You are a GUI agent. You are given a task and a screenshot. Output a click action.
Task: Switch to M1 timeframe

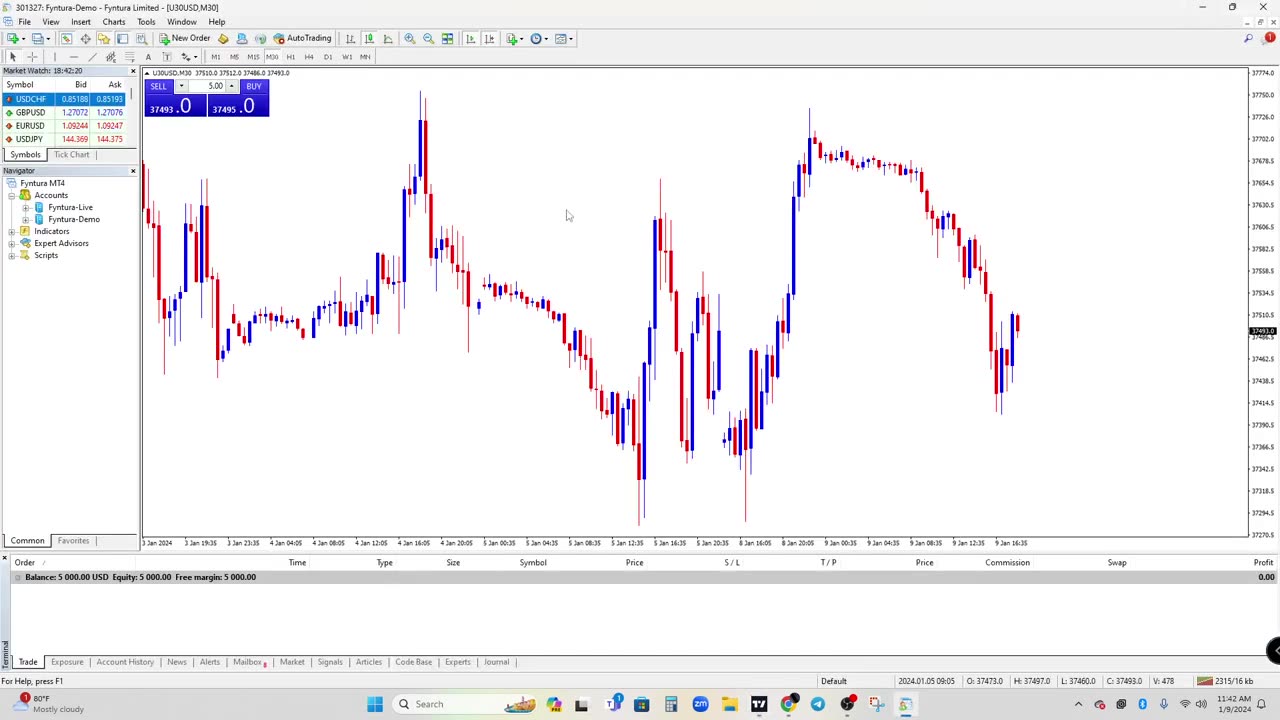coord(215,56)
